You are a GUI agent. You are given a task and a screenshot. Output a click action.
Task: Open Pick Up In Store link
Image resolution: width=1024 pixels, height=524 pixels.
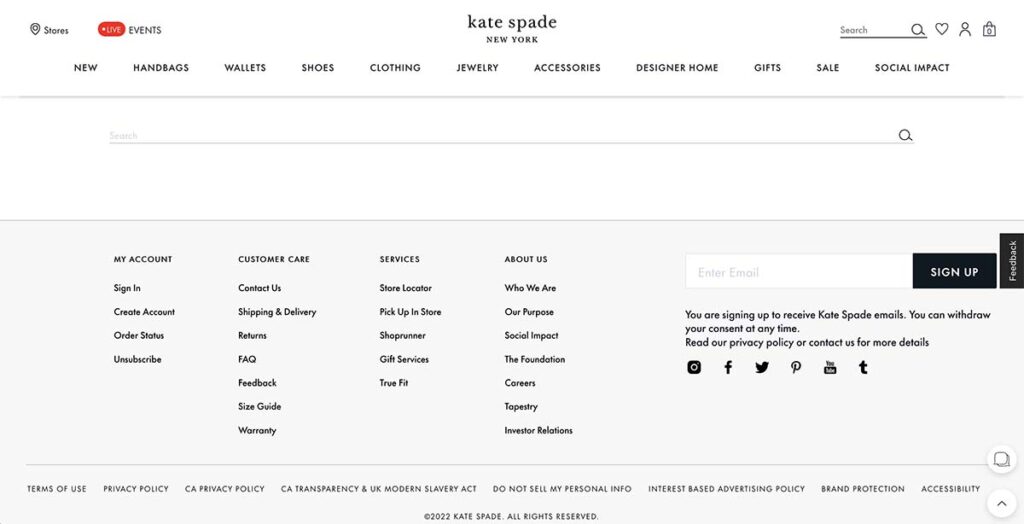[x=410, y=312]
